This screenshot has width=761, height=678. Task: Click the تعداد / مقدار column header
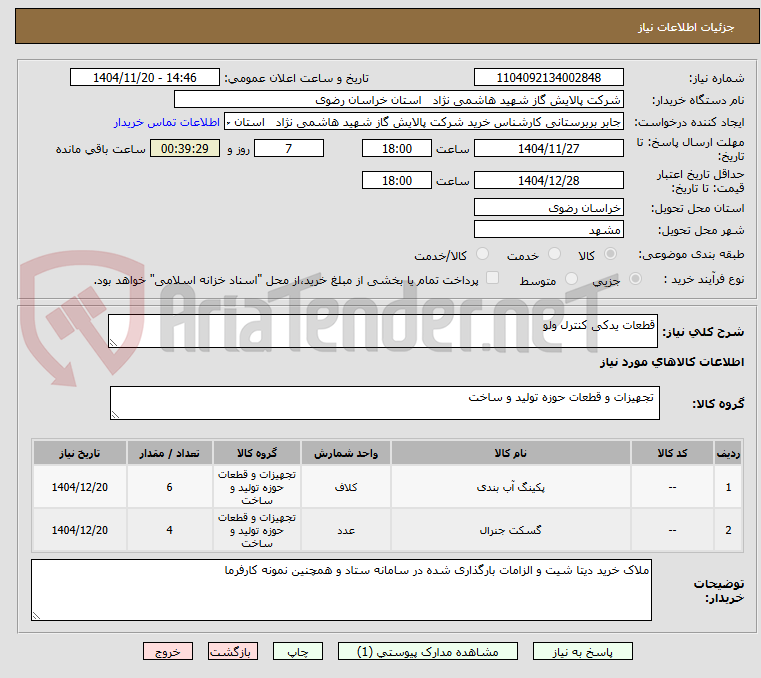(x=169, y=453)
